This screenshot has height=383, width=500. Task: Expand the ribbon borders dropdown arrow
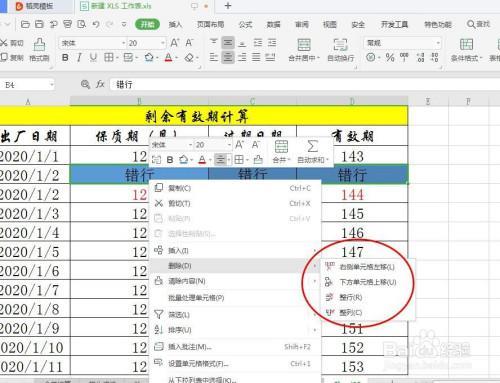click(117, 58)
